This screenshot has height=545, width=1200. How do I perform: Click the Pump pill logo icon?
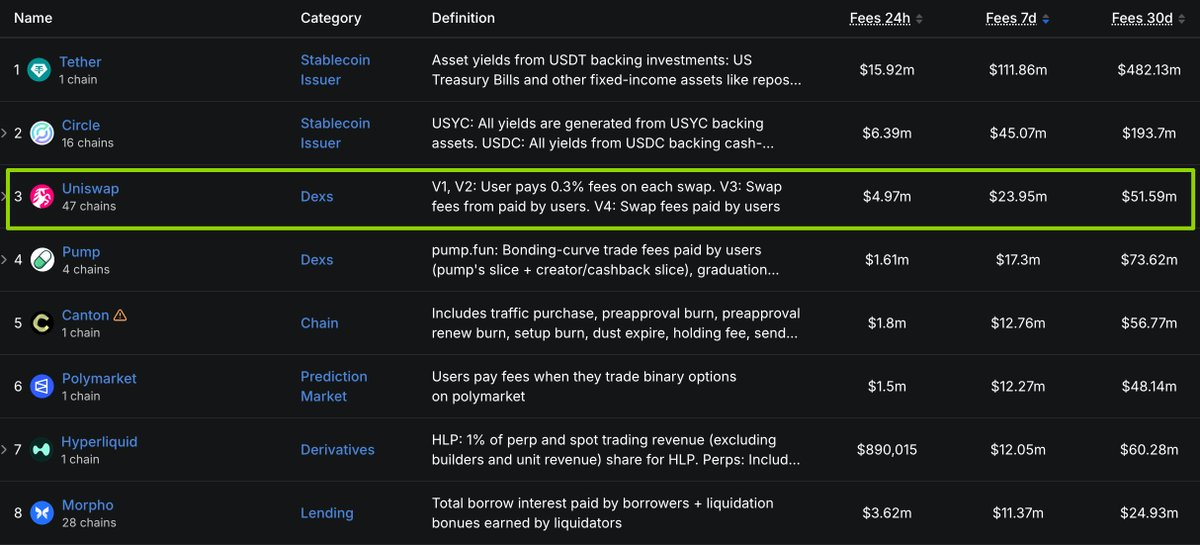click(x=42, y=260)
